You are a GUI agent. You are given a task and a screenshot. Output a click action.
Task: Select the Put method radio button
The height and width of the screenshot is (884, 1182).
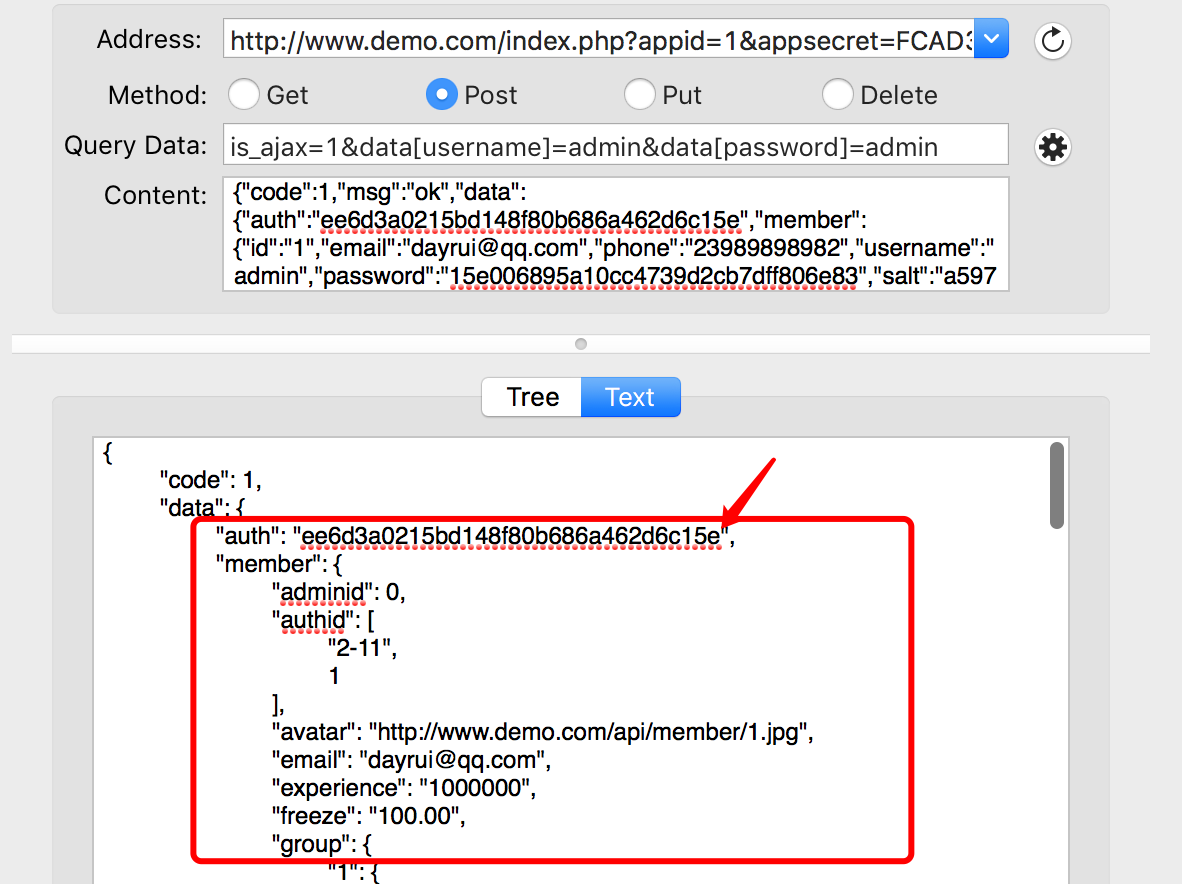[639, 95]
